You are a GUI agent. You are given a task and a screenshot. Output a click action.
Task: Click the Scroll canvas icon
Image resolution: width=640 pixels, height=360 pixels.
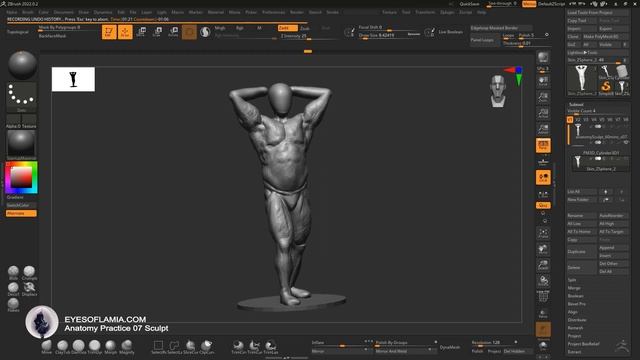pos(543,81)
